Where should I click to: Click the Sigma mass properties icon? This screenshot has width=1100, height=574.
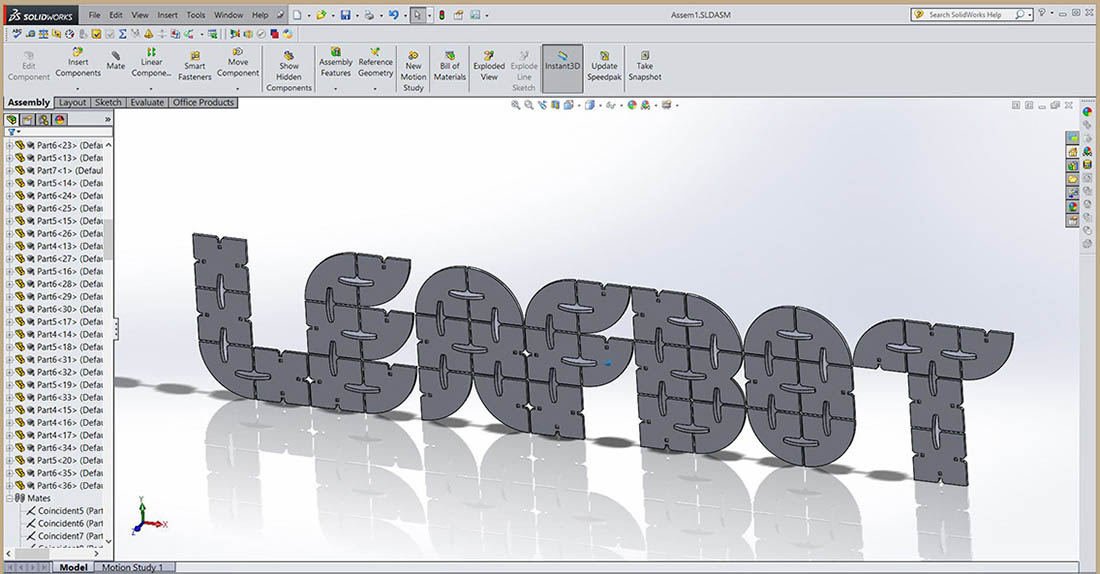pyautogui.click(x=123, y=34)
